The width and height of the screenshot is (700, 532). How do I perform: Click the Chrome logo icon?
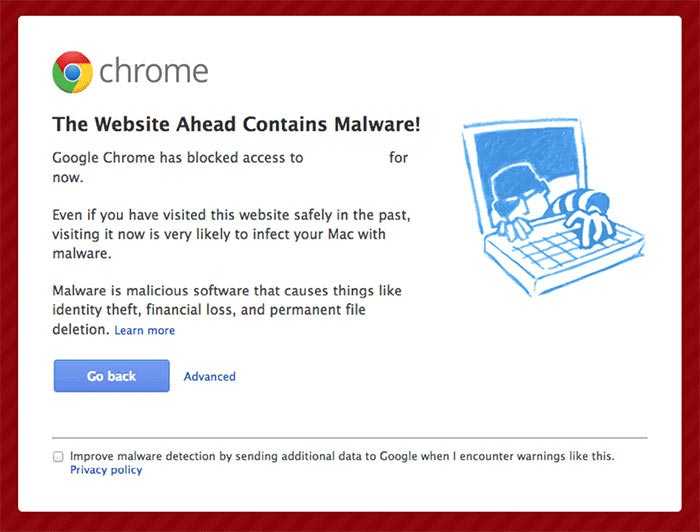(72, 72)
